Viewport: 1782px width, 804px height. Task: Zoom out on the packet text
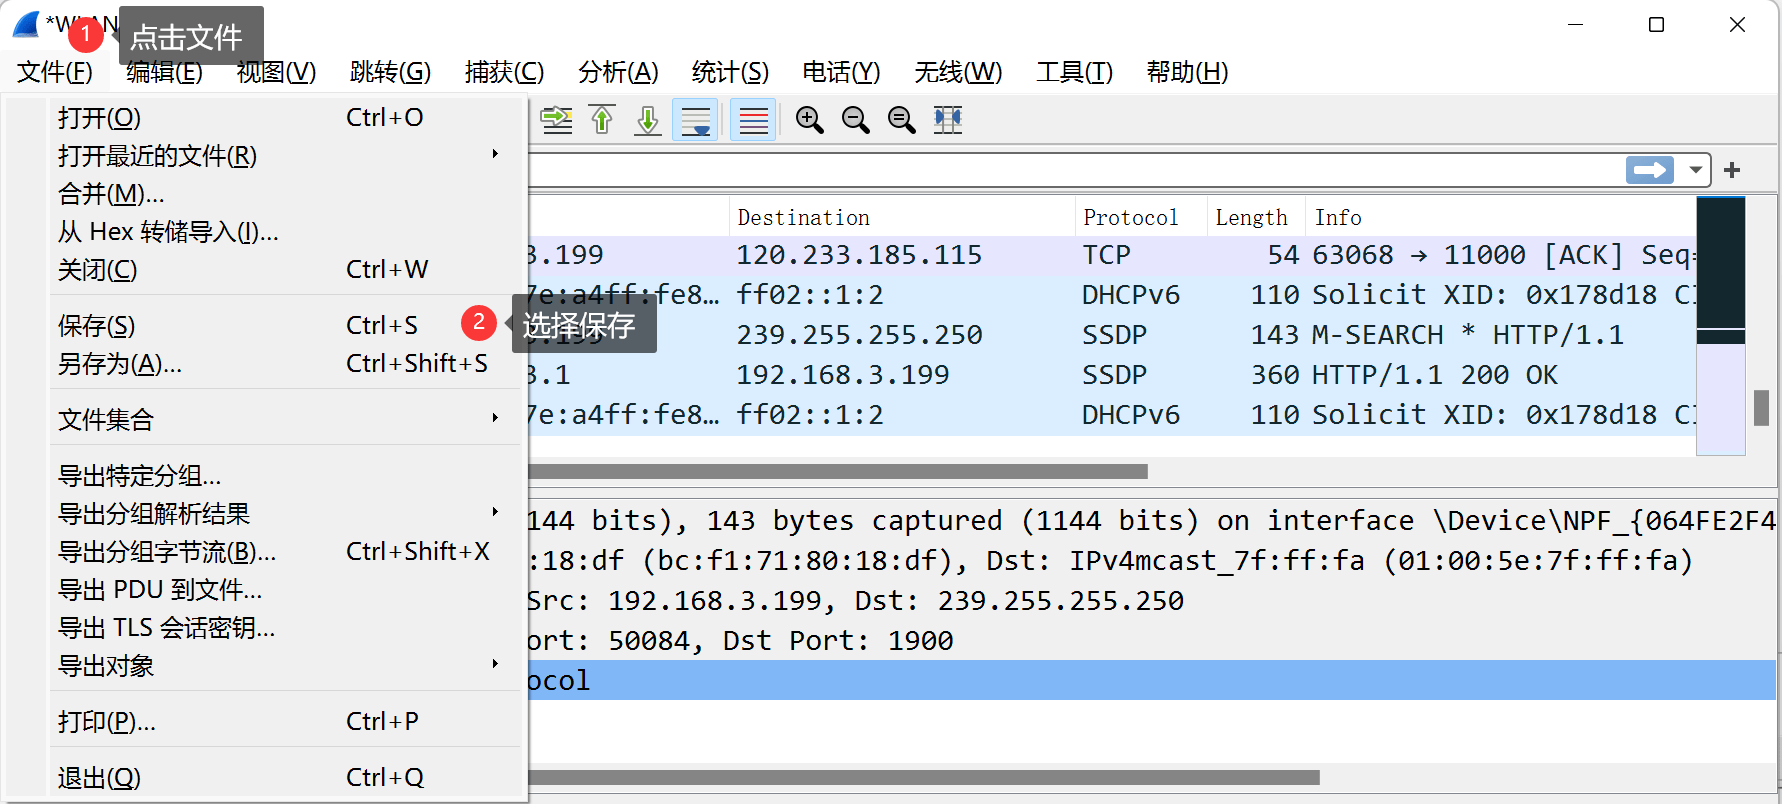[x=855, y=120]
